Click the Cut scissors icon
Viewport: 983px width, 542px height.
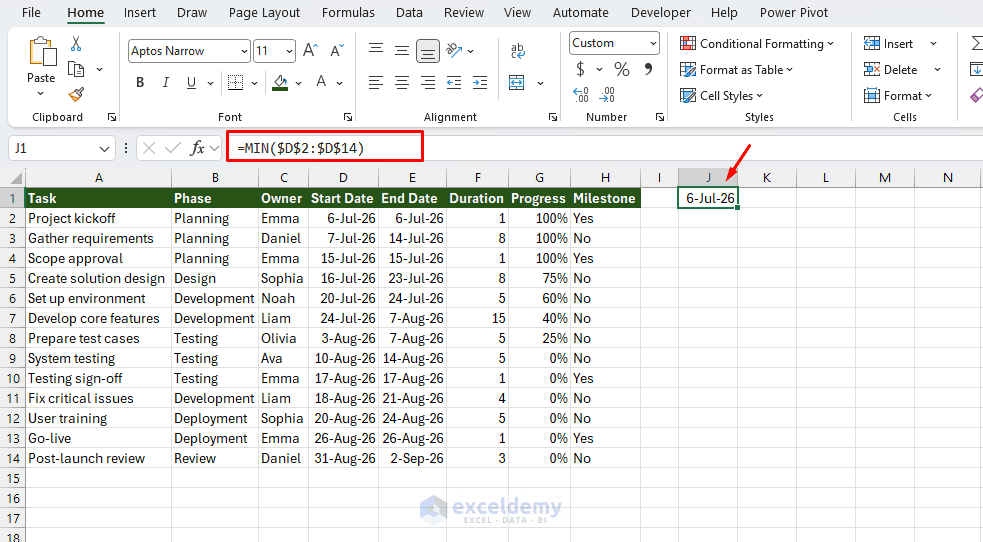(76, 43)
